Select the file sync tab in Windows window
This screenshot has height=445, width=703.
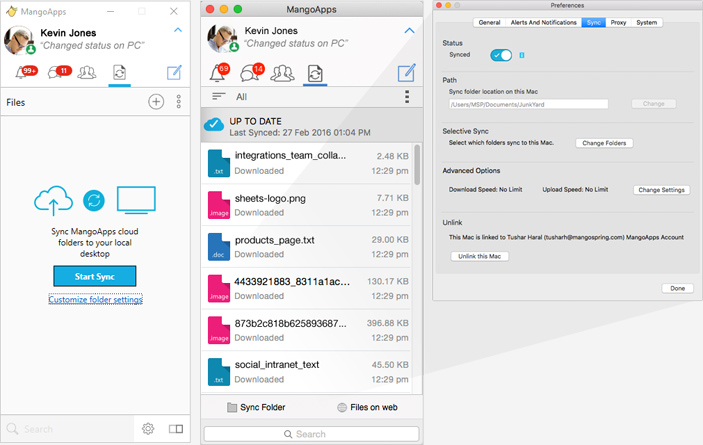tap(119, 73)
